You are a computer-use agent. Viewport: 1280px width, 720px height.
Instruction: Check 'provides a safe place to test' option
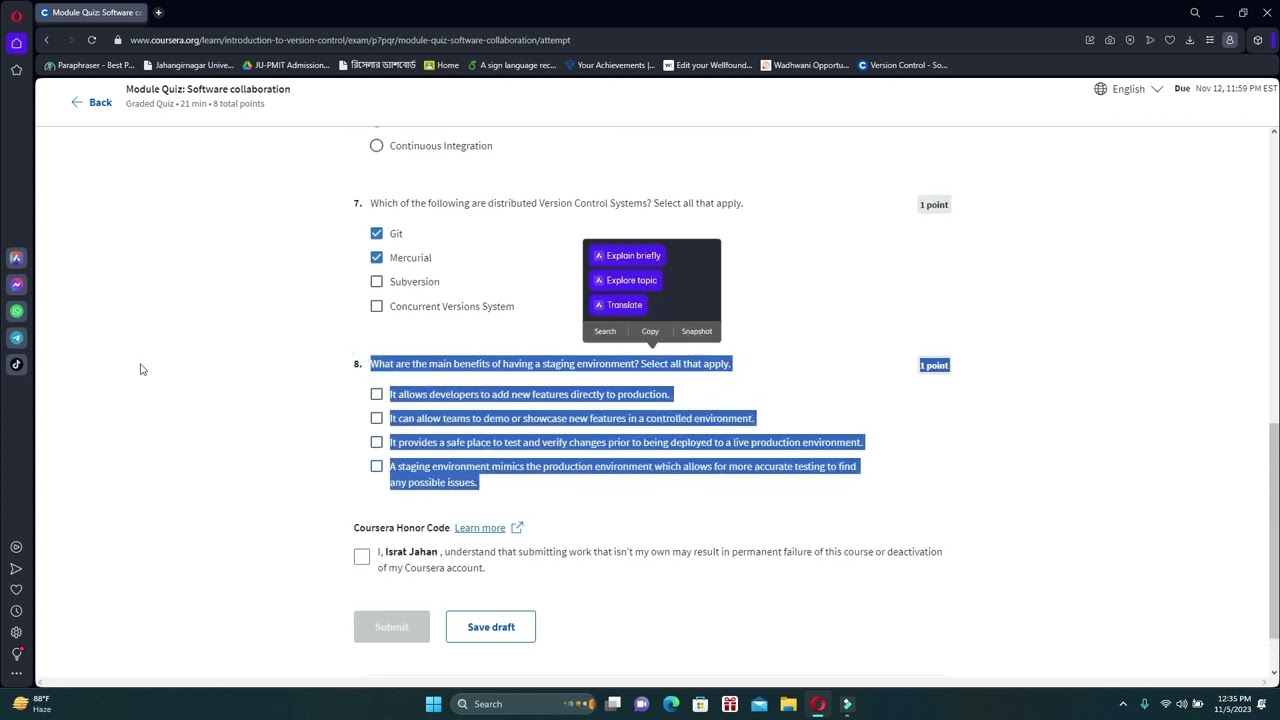pos(376,442)
